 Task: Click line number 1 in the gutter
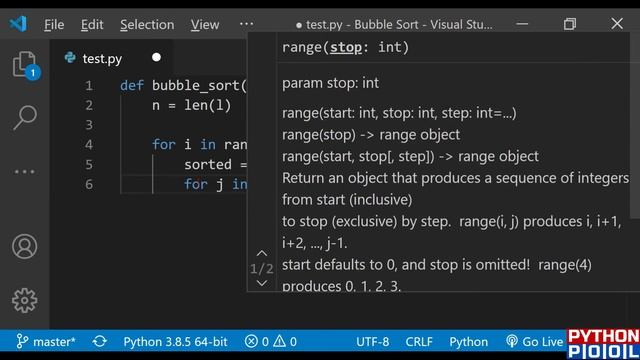pos(89,86)
